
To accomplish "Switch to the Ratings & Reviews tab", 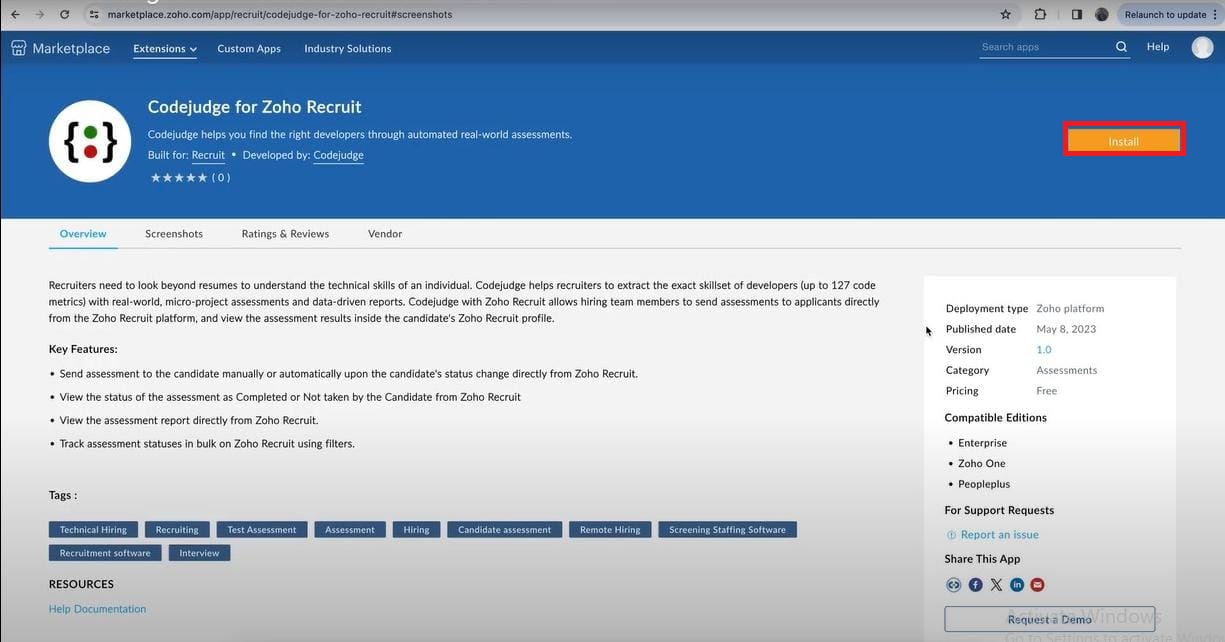I will coord(285,234).
